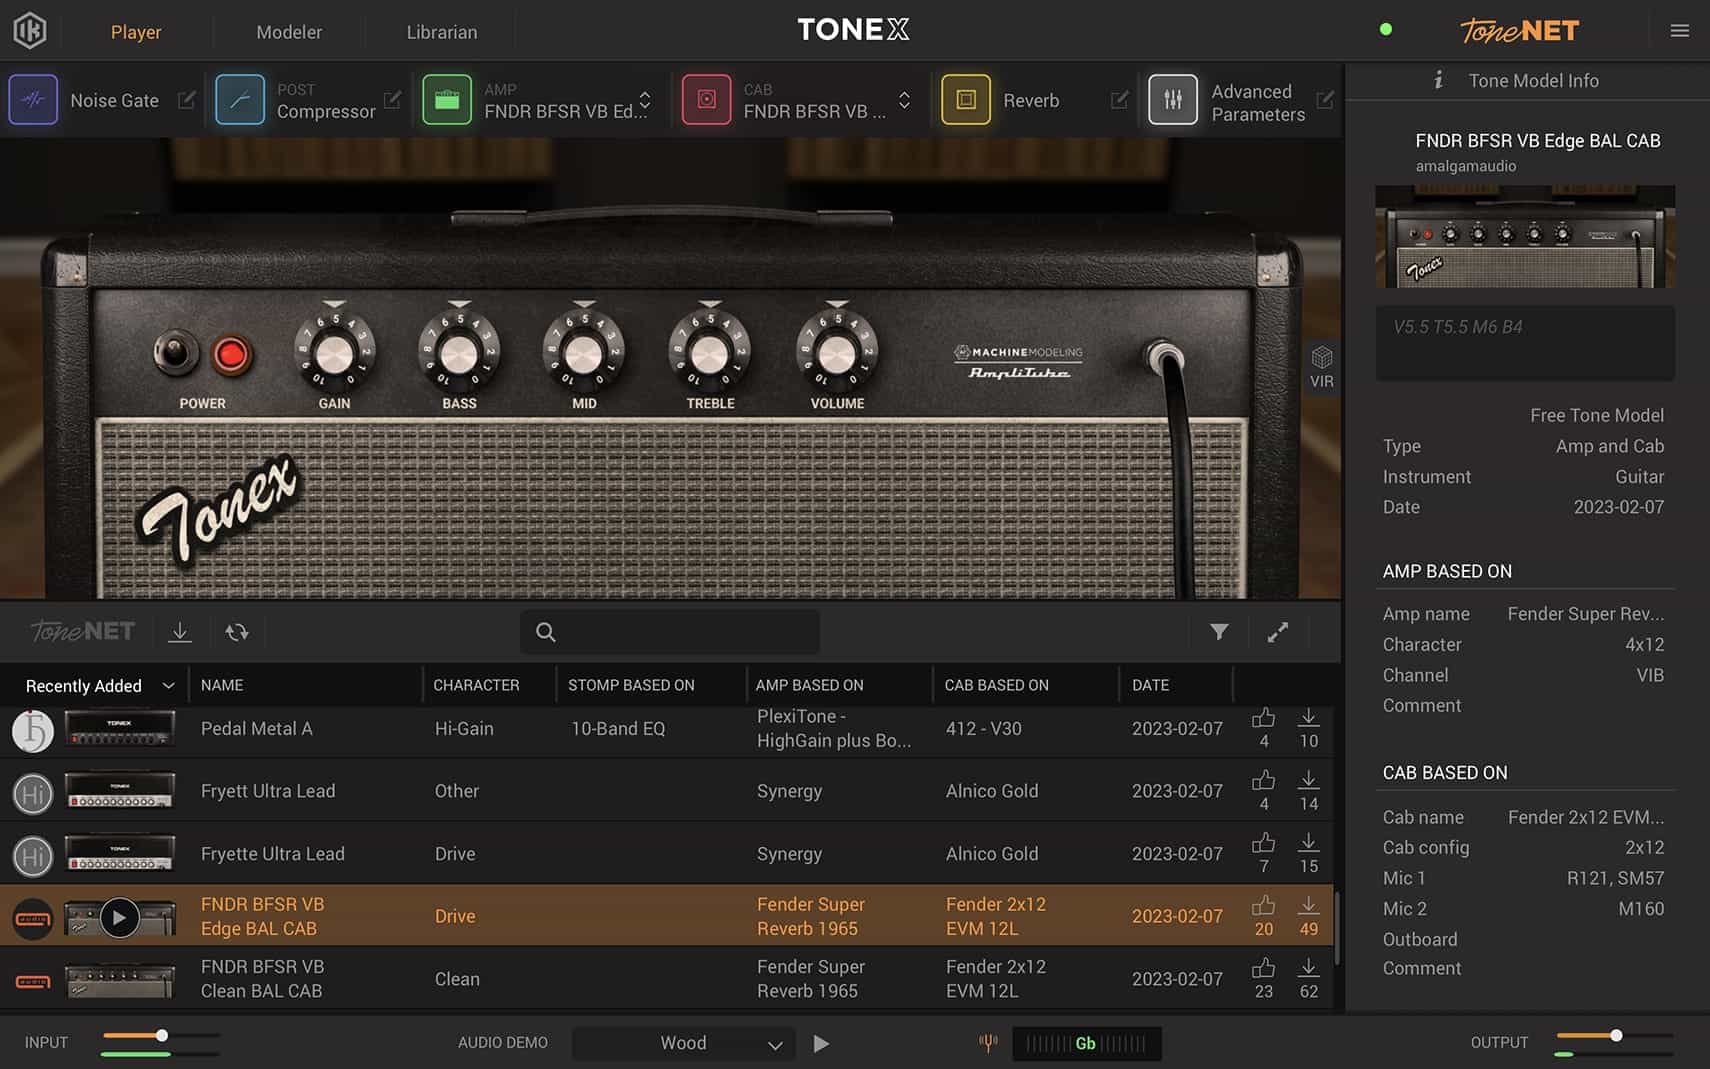Click the amp thumbnail in info panel
Viewport: 1710px width, 1069px height.
click(x=1525, y=236)
